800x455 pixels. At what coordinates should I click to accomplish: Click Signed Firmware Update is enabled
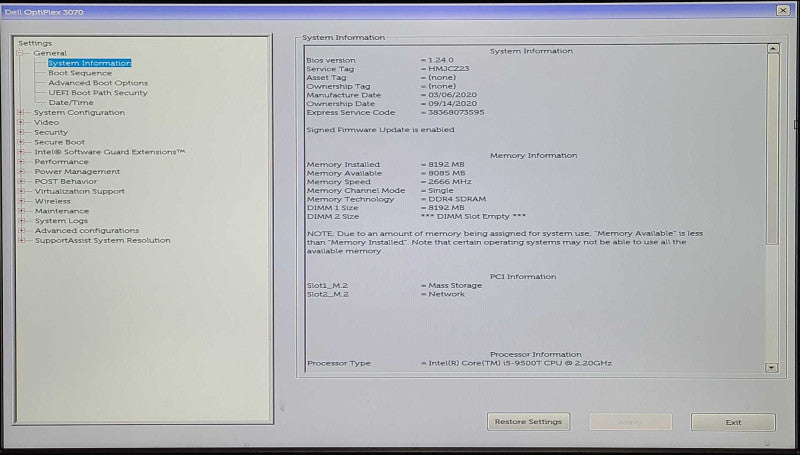380,130
